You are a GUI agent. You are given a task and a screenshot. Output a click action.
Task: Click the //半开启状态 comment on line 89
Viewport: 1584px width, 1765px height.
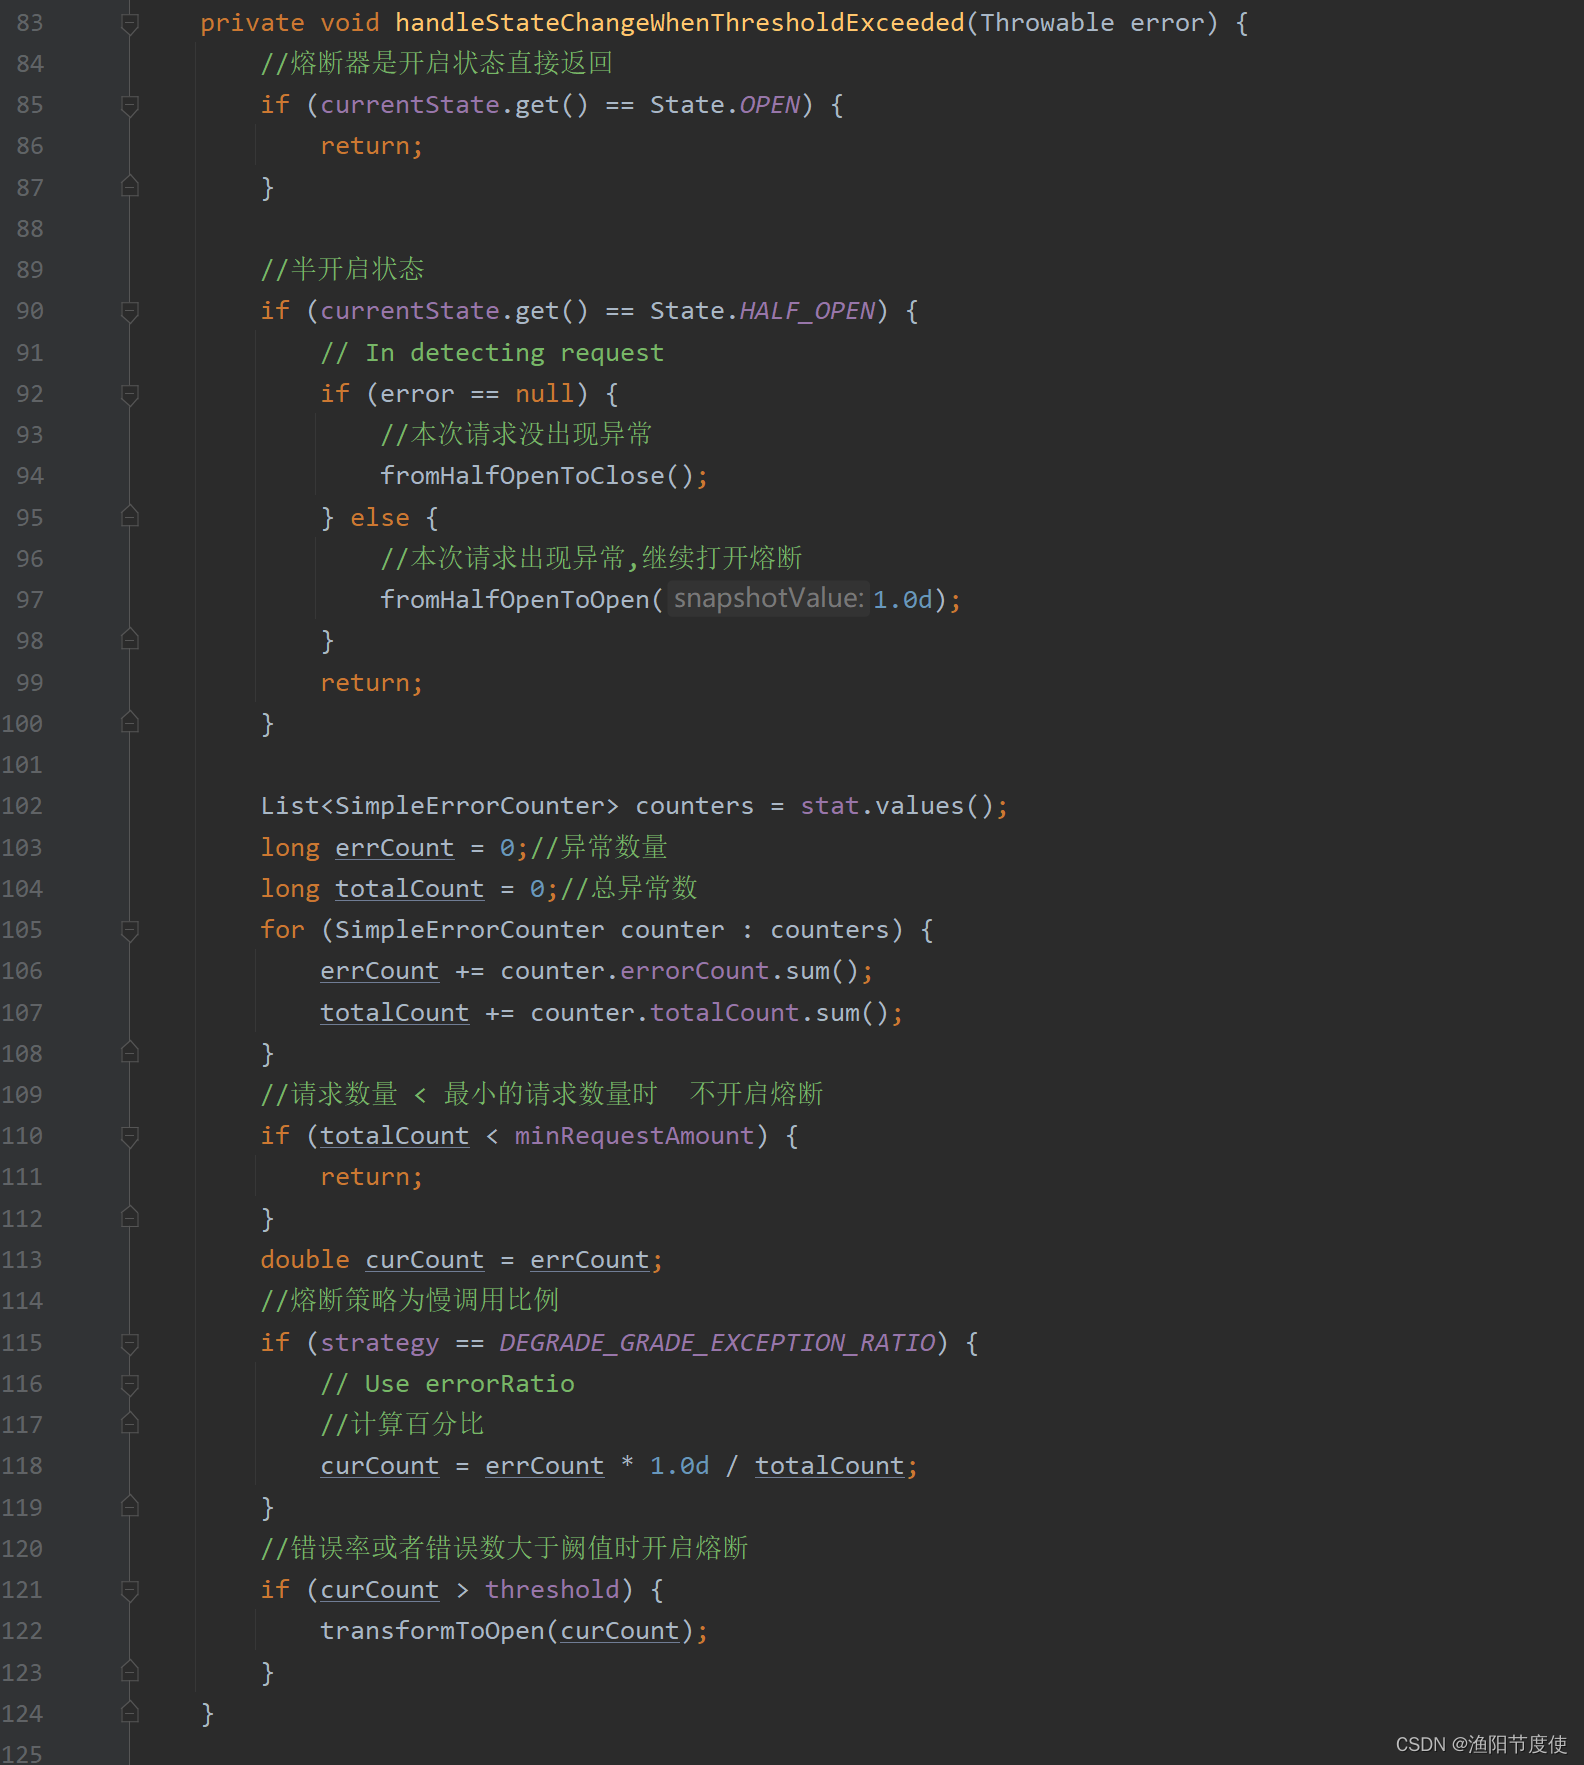[x=342, y=269]
